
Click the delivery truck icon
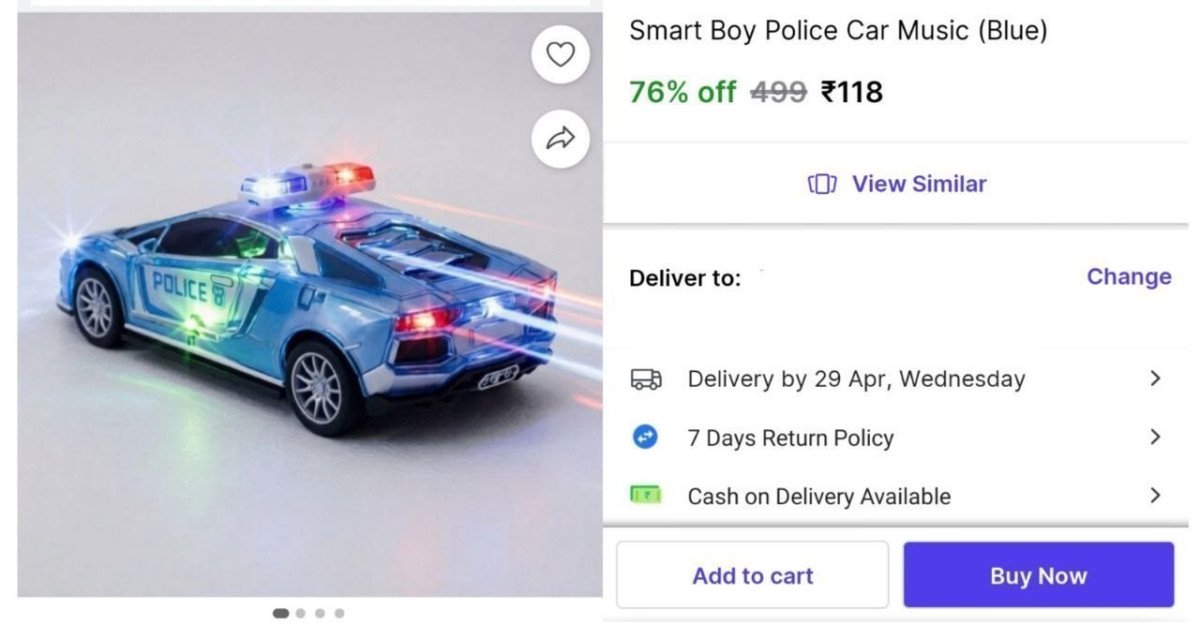pyautogui.click(x=646, y=379)
